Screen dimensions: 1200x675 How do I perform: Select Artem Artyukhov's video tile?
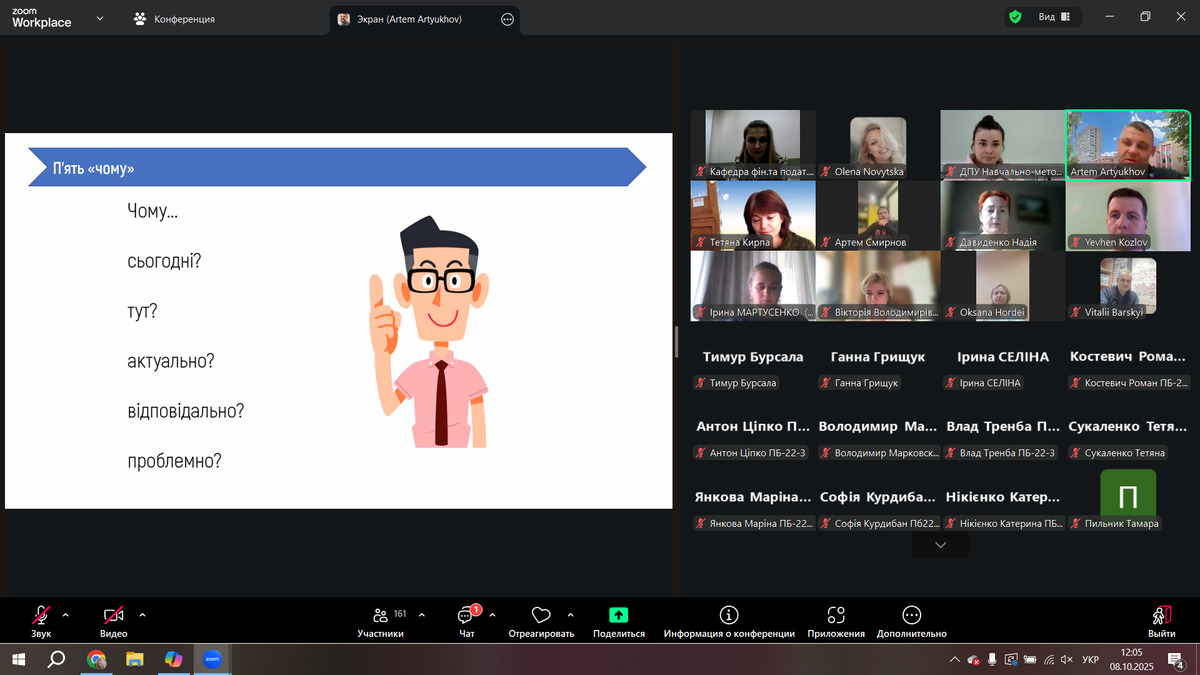tap(1127, 144)
